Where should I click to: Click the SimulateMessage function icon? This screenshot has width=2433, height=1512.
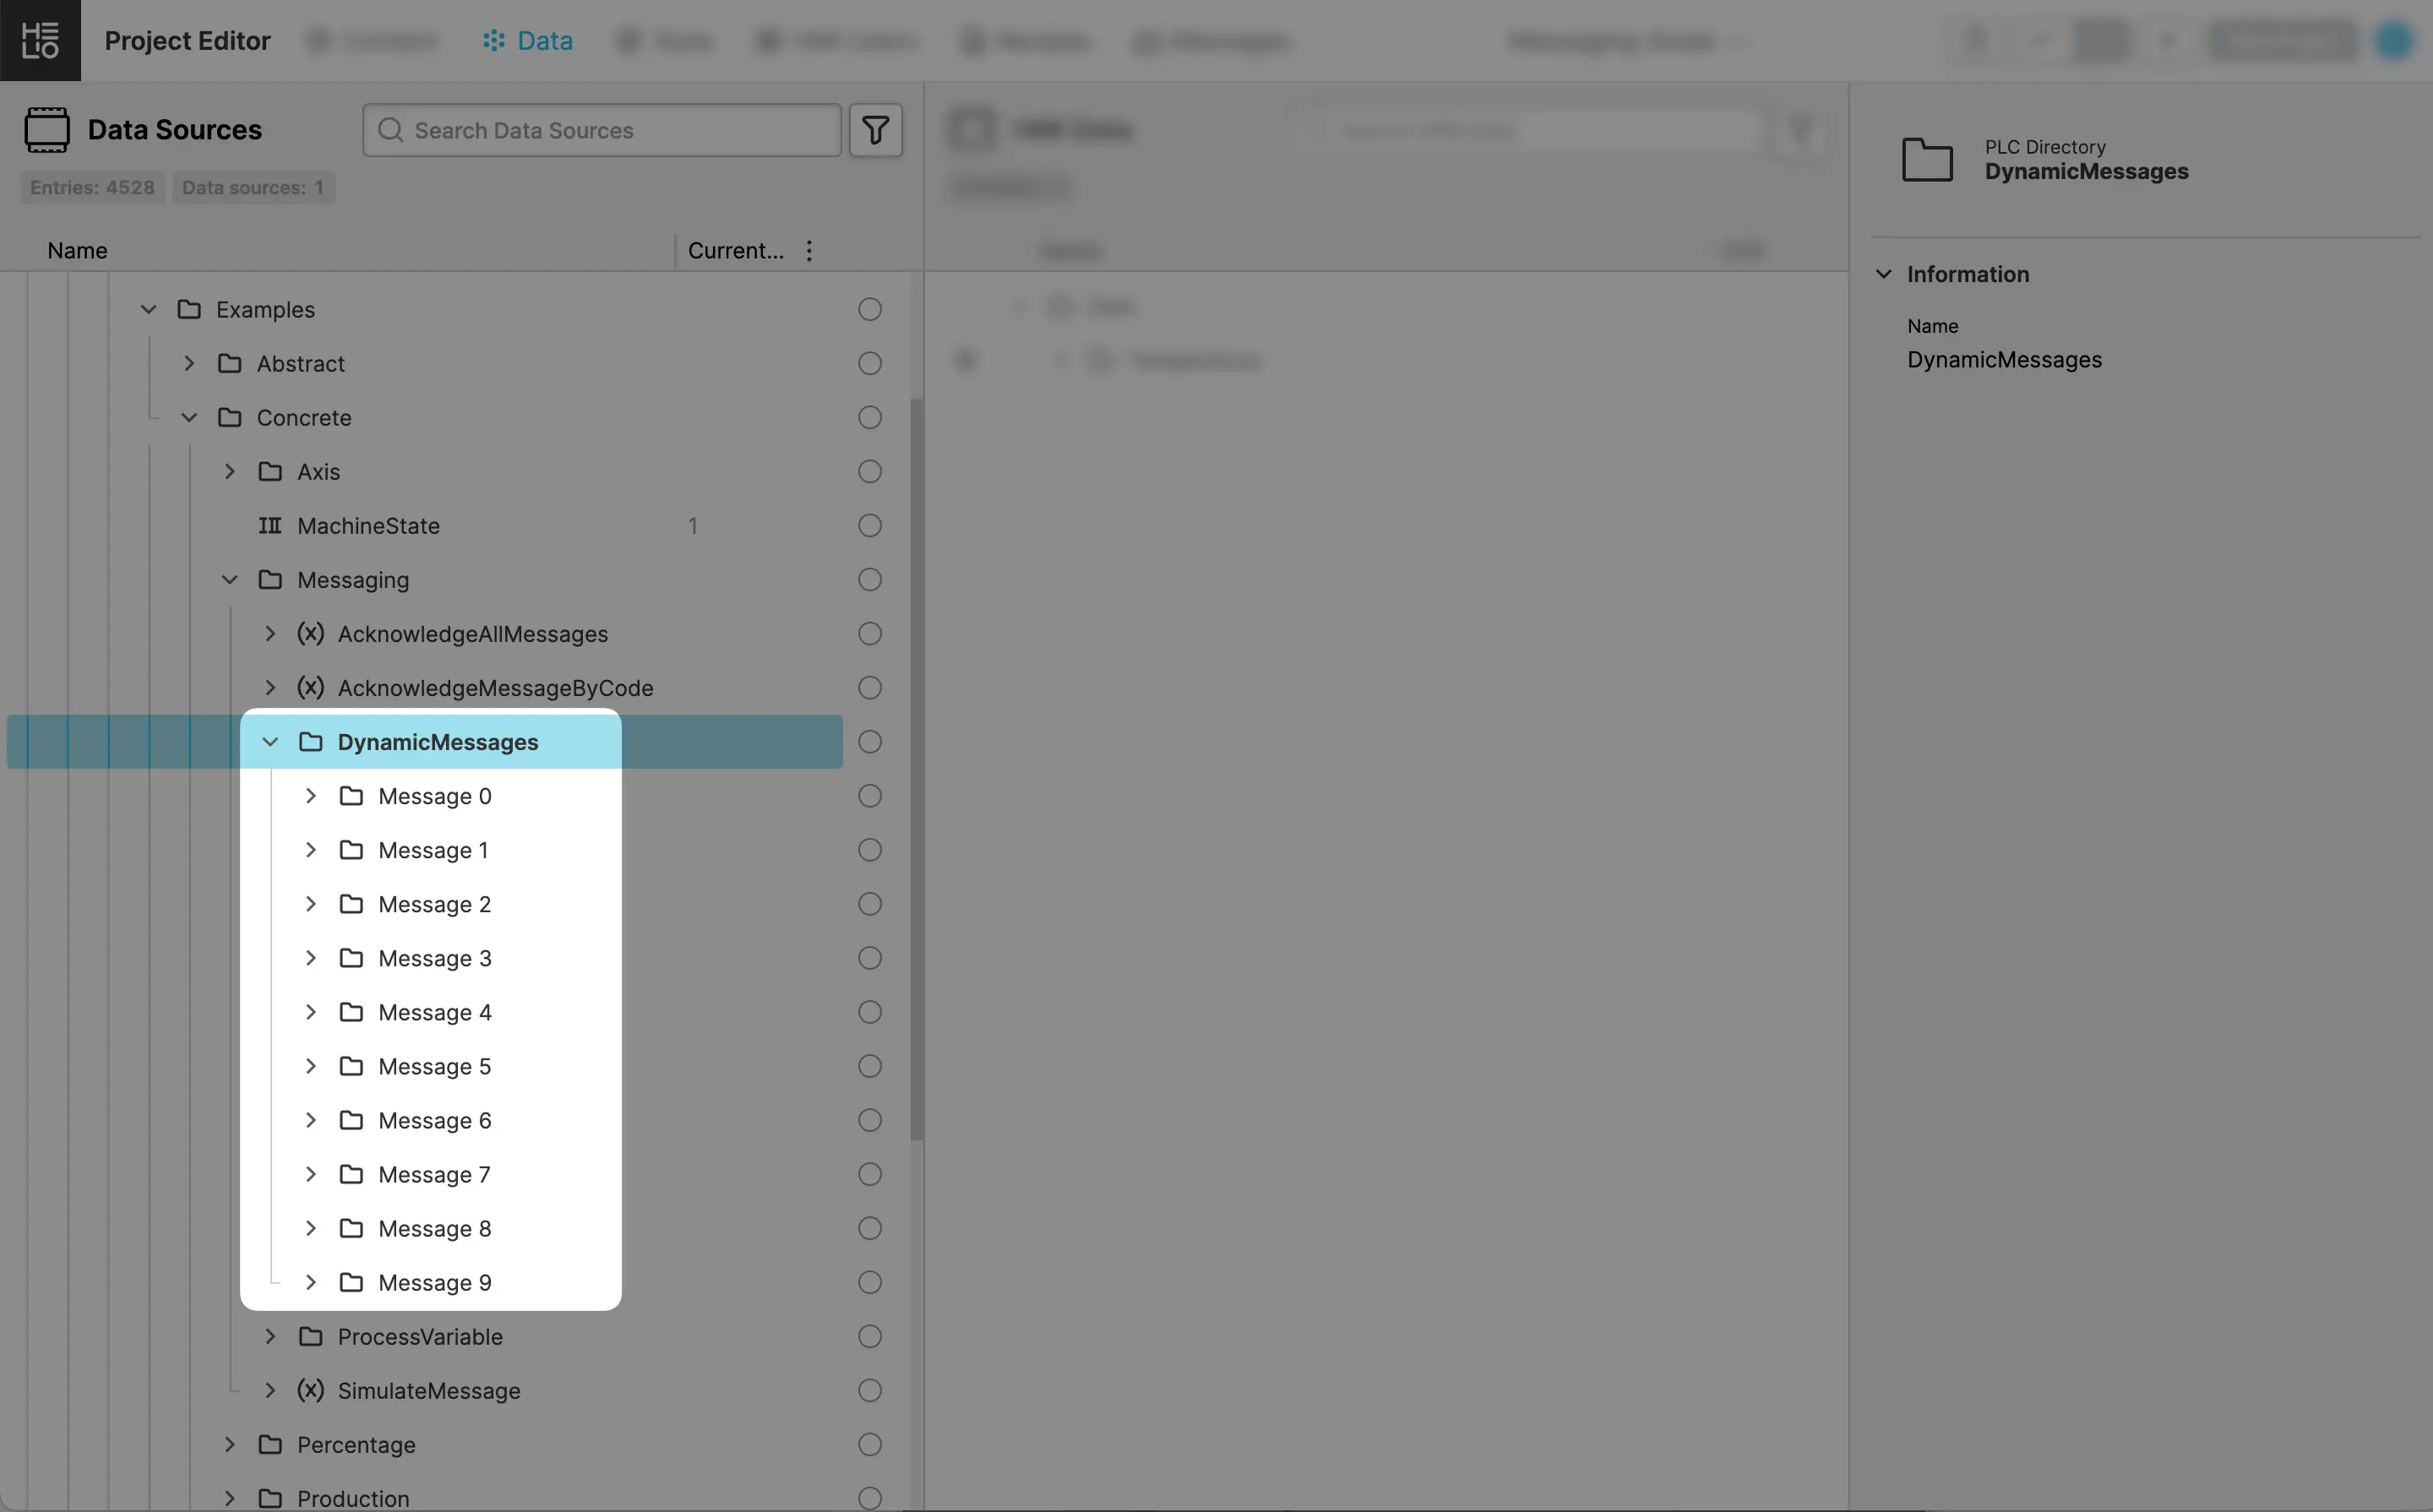[310, 1391]
